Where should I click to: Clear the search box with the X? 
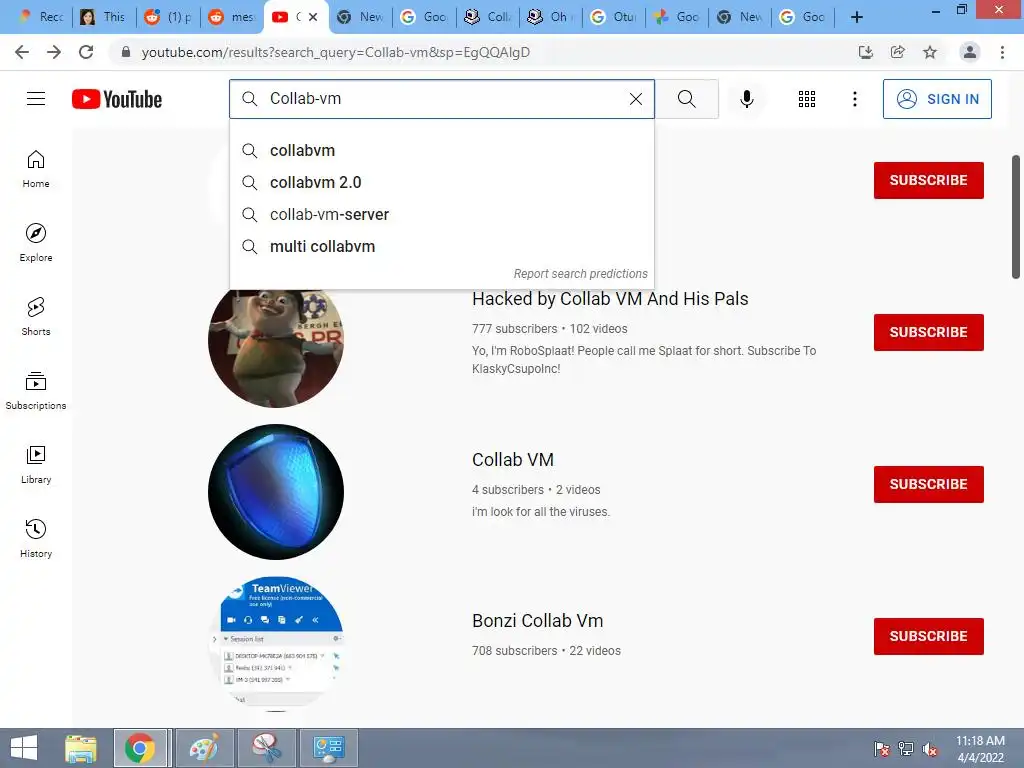tap(635, 99)
